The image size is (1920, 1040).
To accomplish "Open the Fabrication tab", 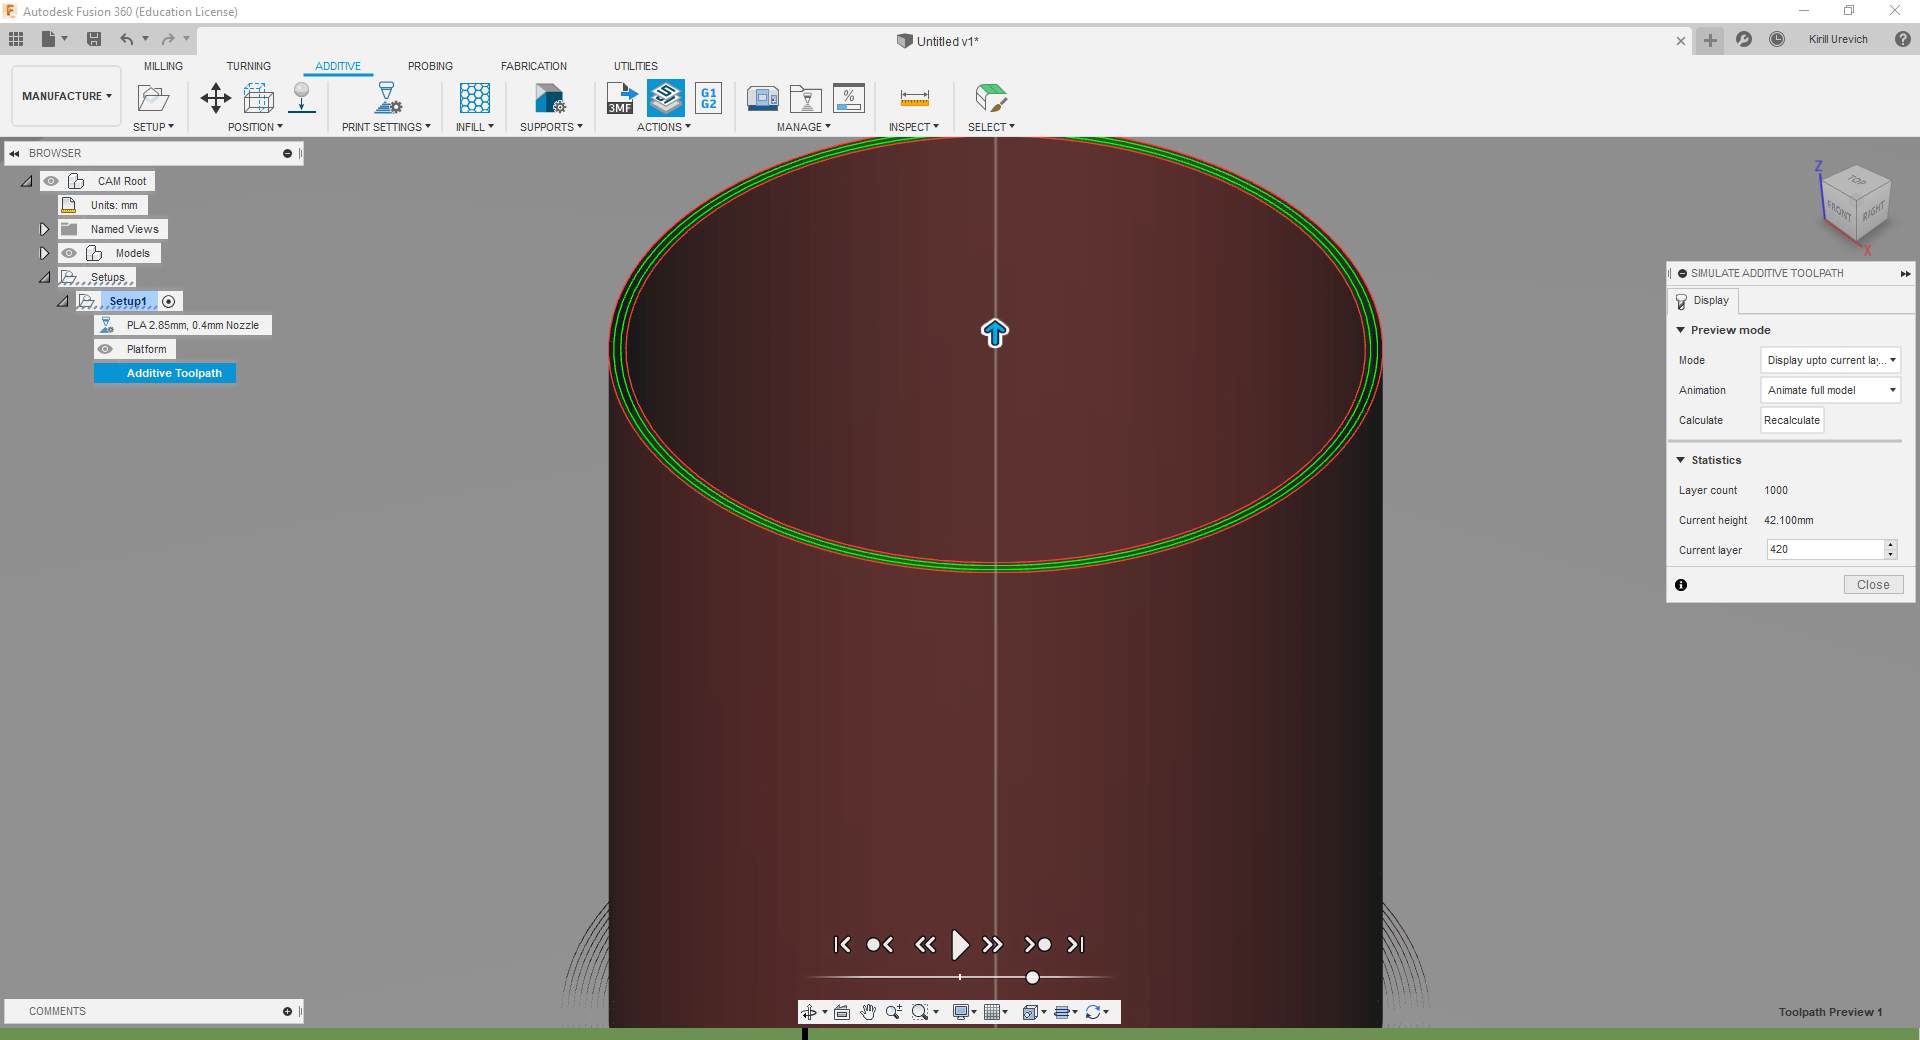I will coord(533,66).
